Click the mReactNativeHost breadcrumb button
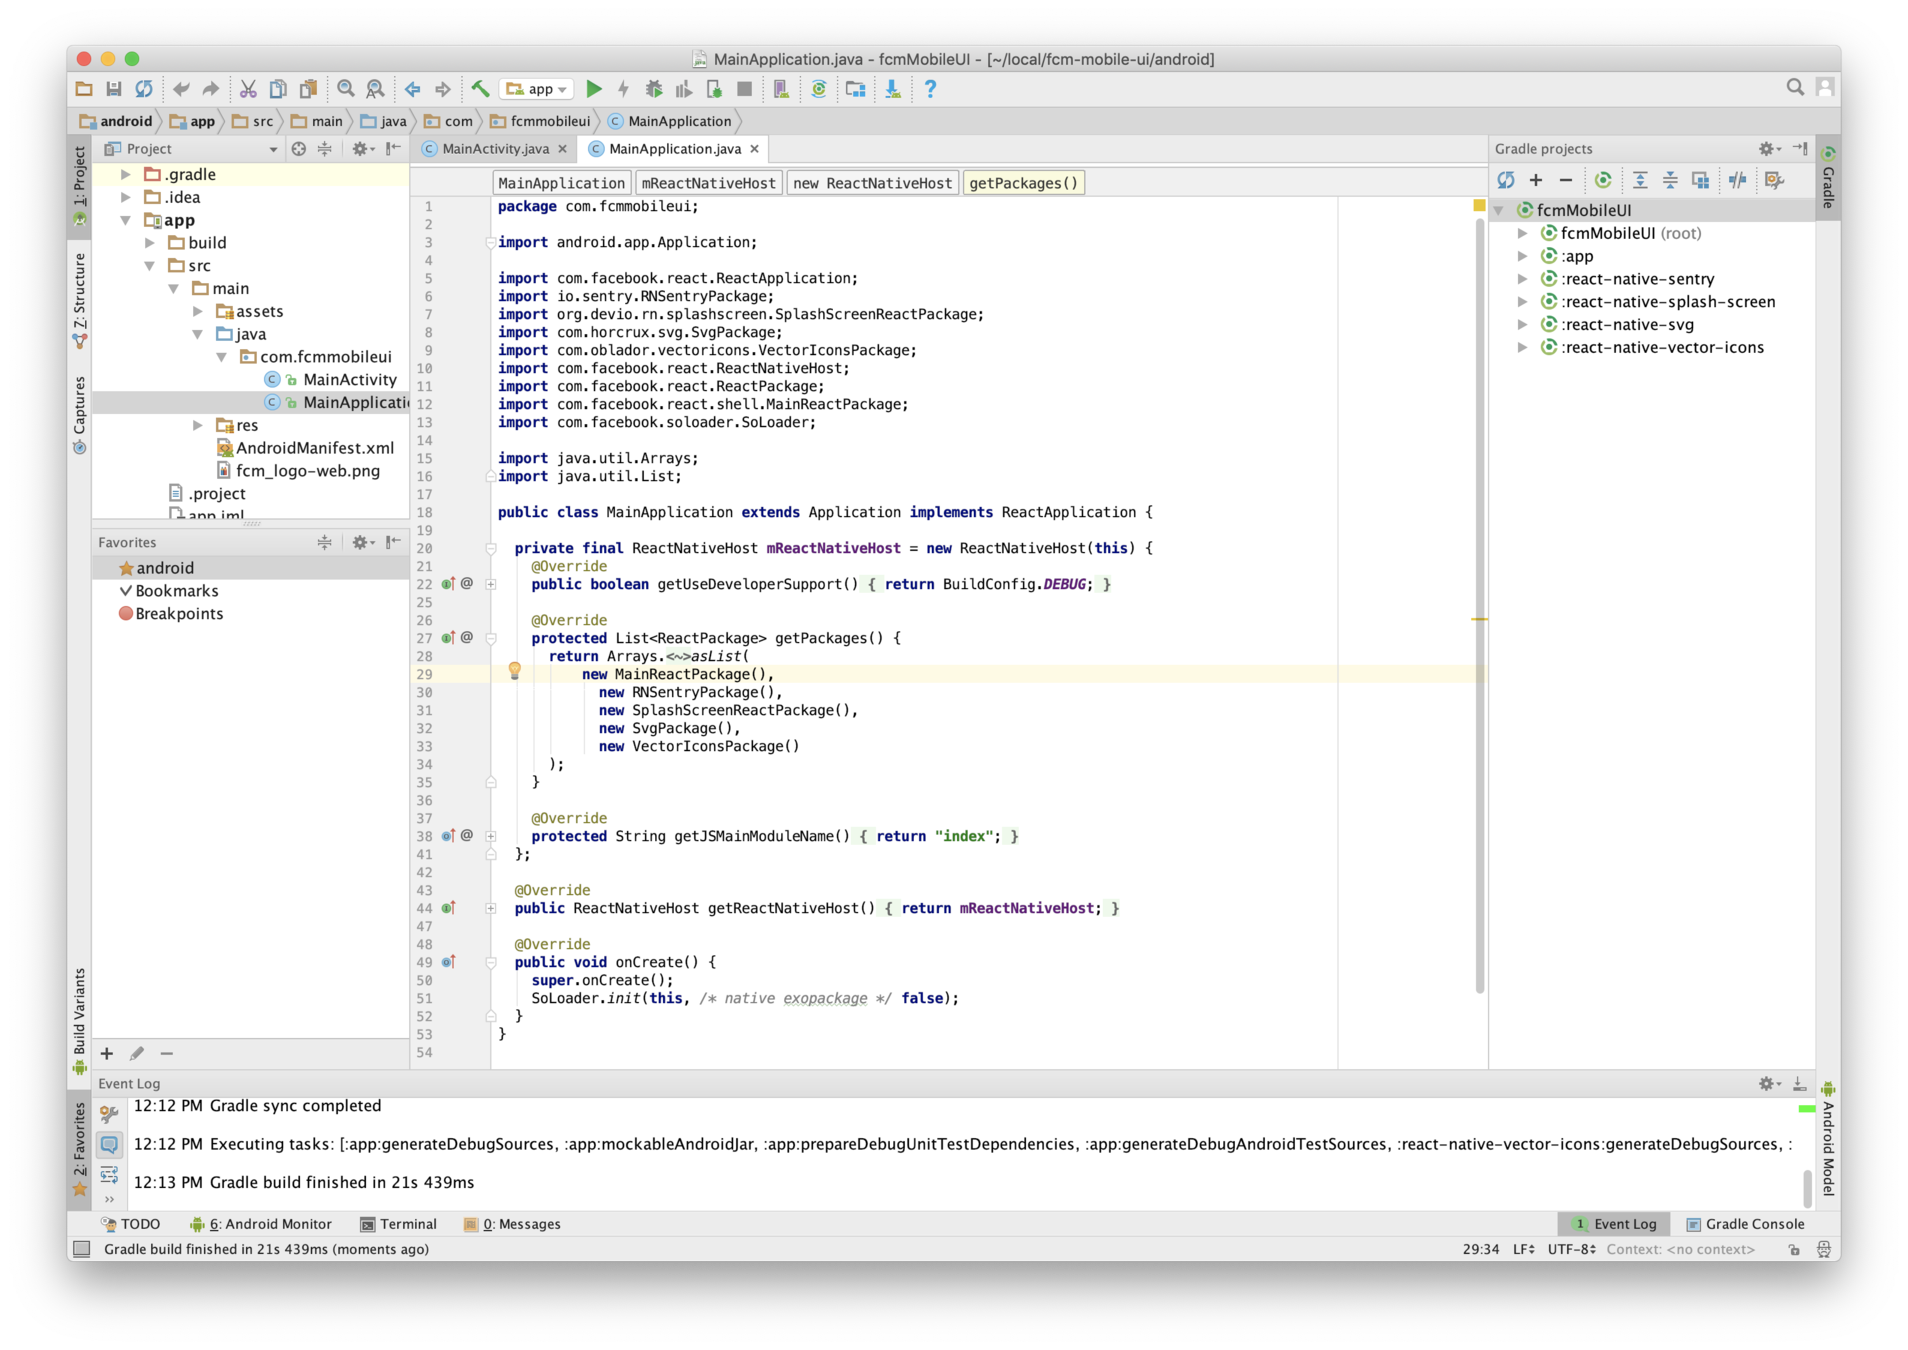 (x=708, y=183)
